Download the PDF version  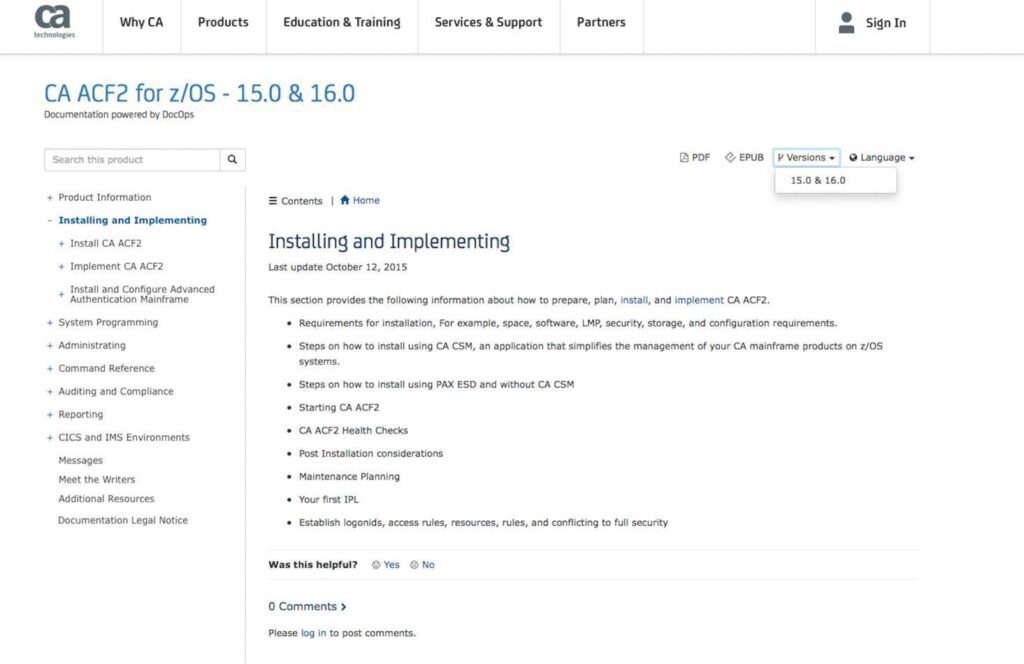tap(695, 158)
